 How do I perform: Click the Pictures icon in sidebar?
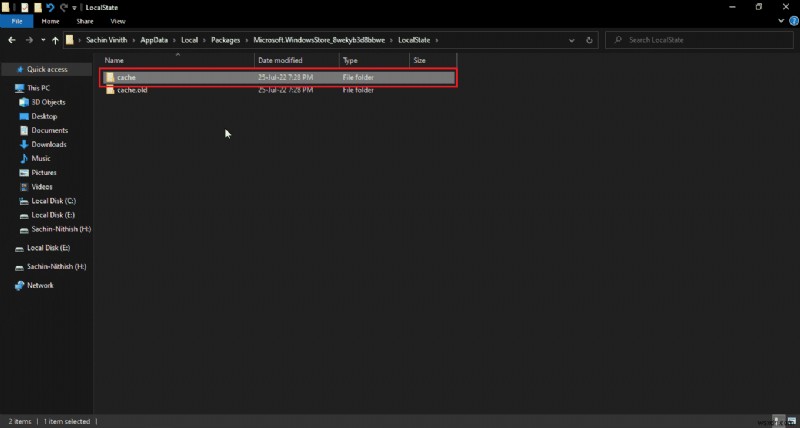23,172
